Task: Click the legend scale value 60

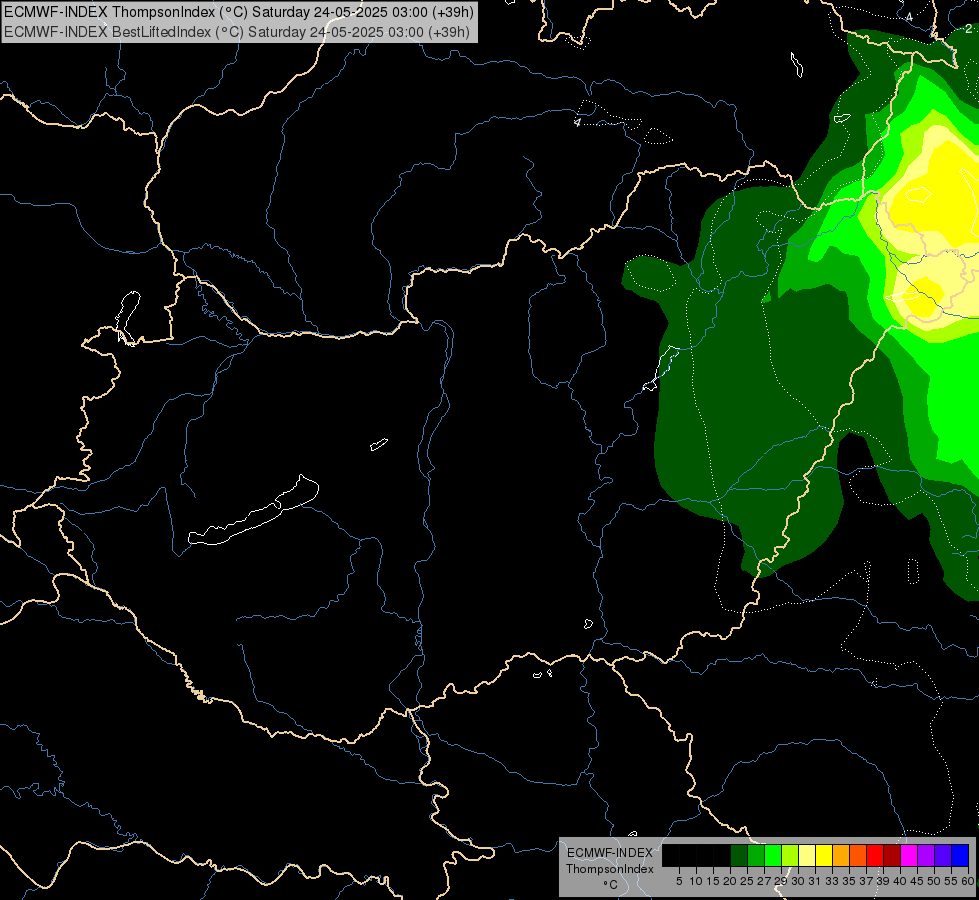Action: pyautogui.click(x=967, y=881)
